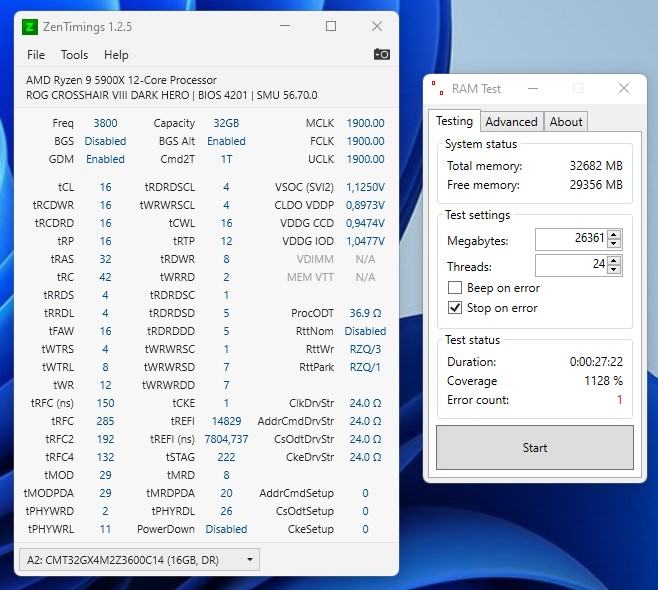Increase Threads with the up arrow
Image resolution: width=658 pixels, height=590 pixels.
(614, 261)
